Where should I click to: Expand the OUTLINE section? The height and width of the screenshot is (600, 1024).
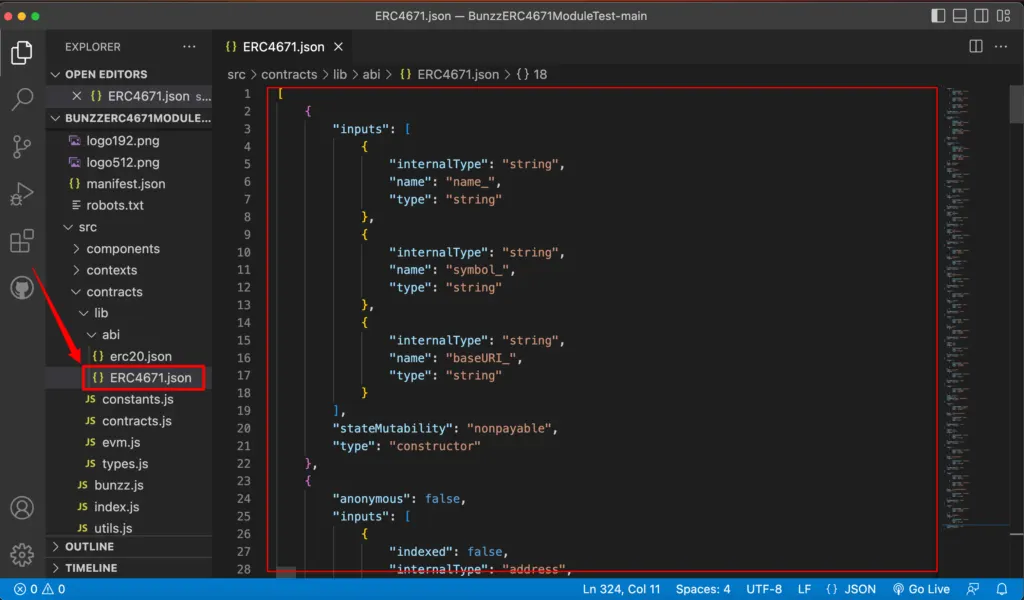pyautogui.click(x=90, y=547)
